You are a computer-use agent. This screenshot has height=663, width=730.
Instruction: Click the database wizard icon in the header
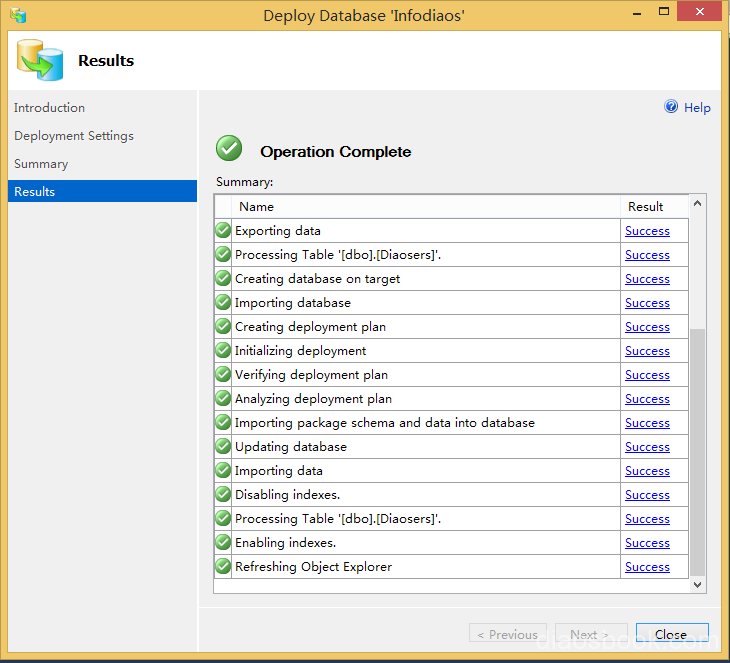(x=39, y=60)
